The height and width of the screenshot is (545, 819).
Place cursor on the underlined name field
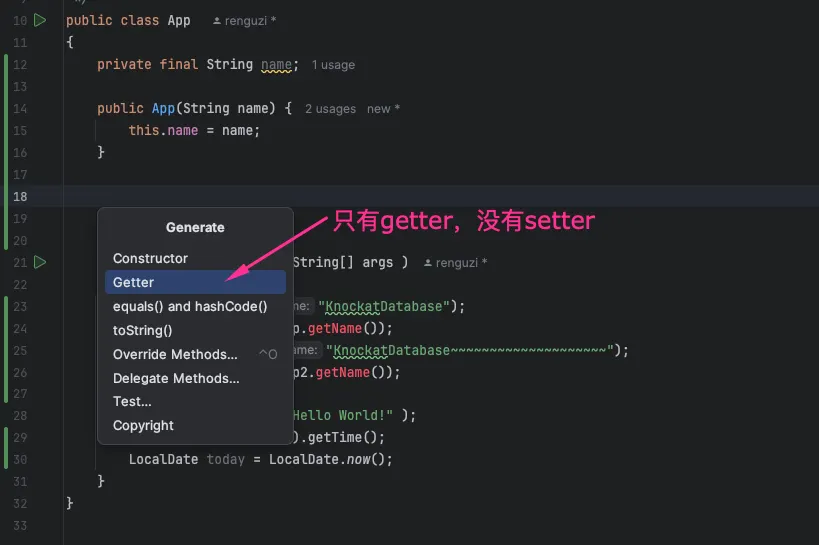pos(275,64)
